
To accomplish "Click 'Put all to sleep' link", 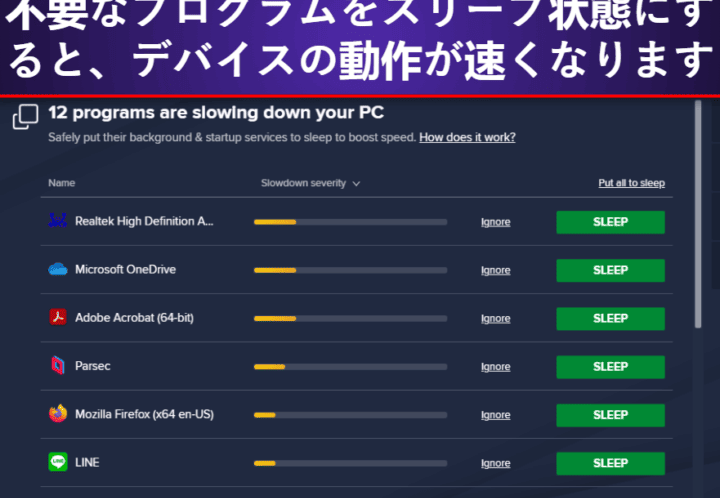I will tap(631, 183).
